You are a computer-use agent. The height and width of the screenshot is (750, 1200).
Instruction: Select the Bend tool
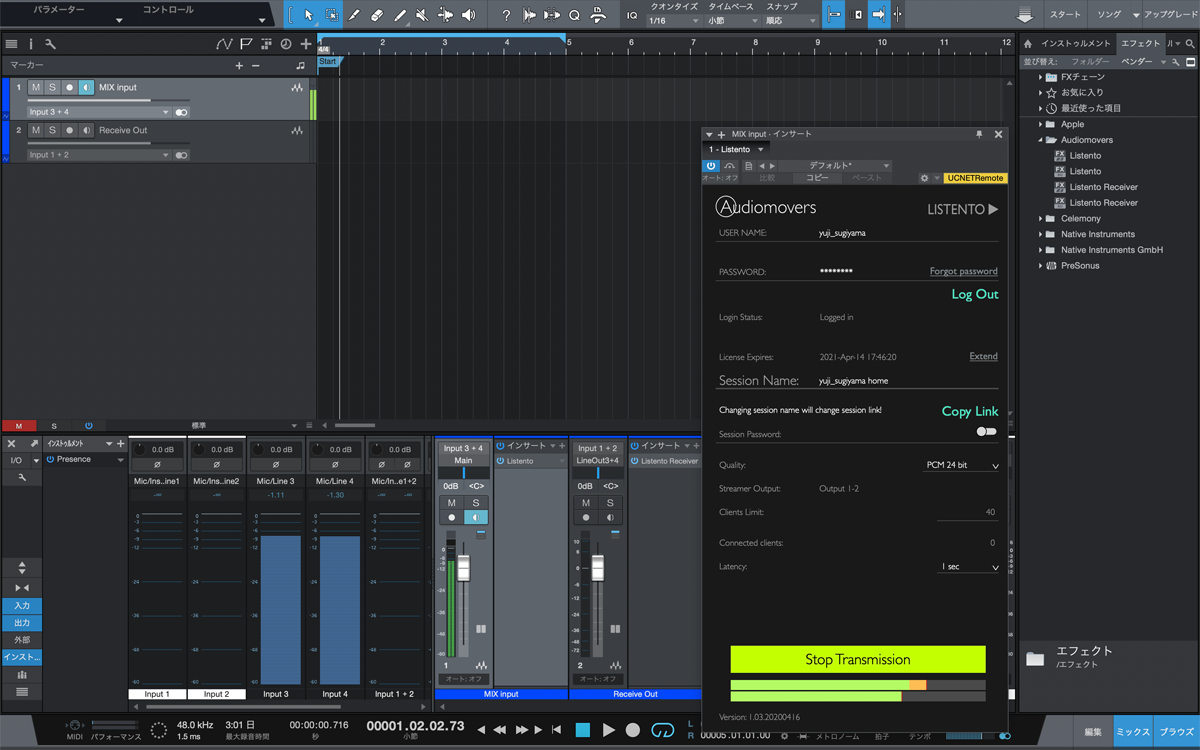444,15
